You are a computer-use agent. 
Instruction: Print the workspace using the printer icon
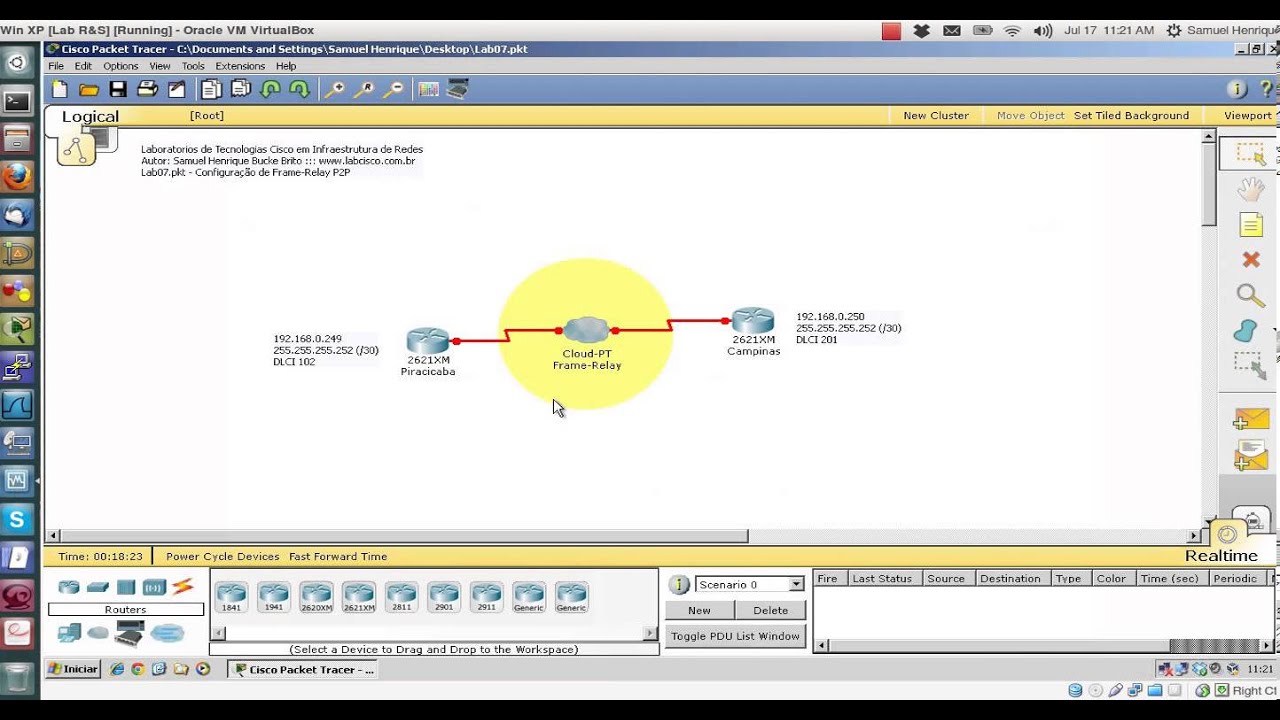[x=147, y=89]
